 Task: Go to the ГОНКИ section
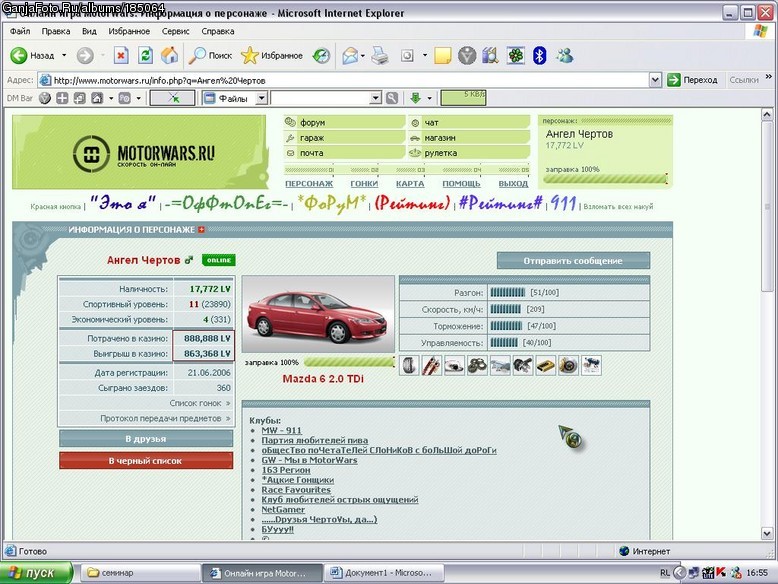[x=364, y=184]
